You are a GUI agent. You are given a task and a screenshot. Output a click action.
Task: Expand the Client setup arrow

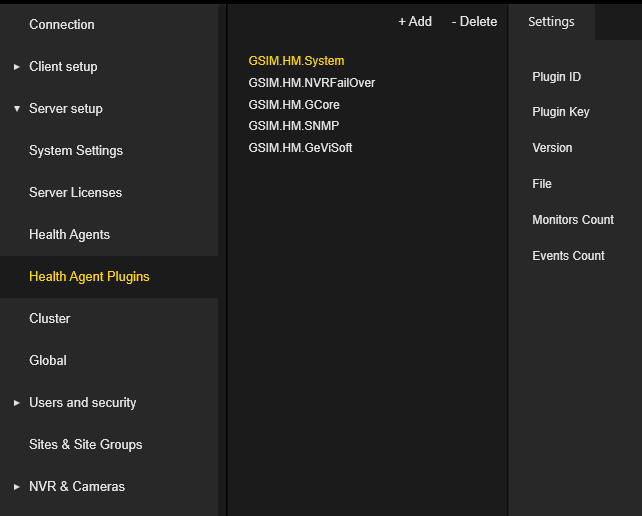click(16, 67)
